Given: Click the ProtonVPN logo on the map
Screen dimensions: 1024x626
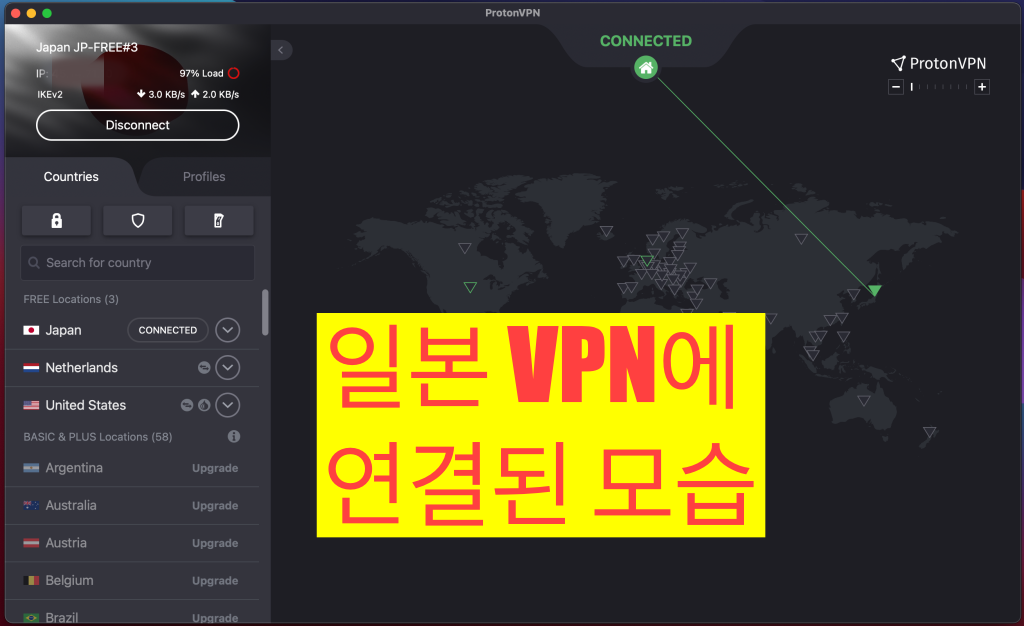Looking at the screenshot, I should 938,63.
